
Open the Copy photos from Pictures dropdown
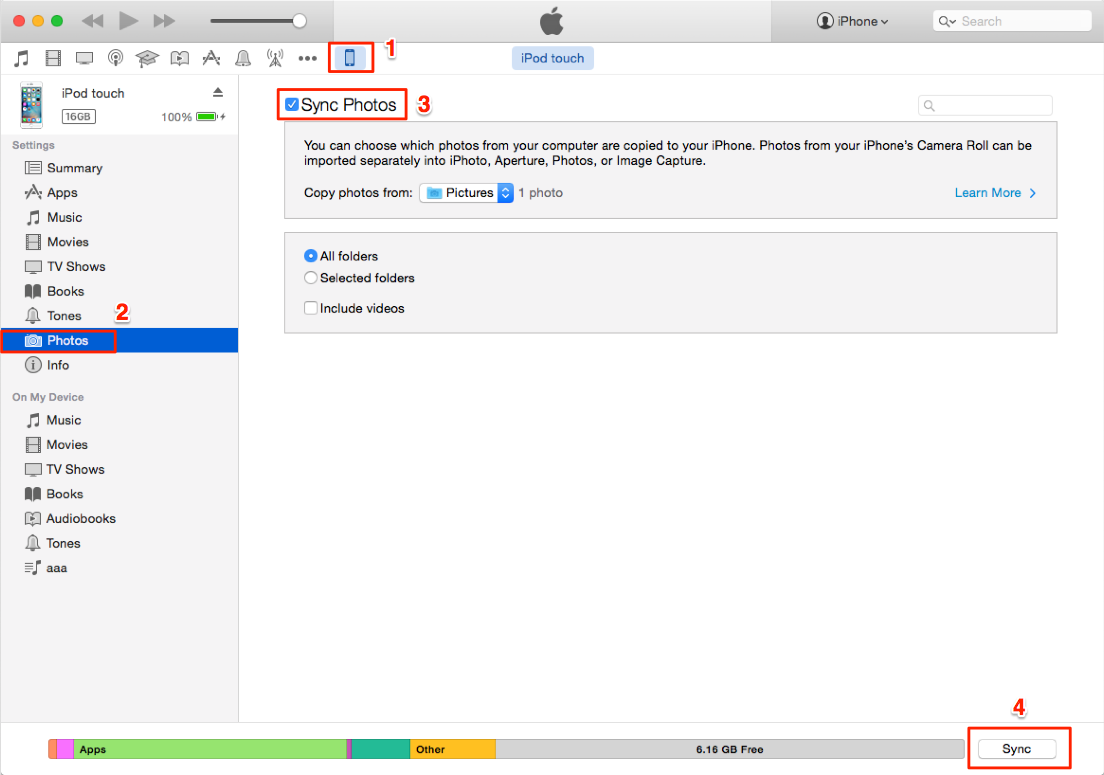(x=467, y=193)
